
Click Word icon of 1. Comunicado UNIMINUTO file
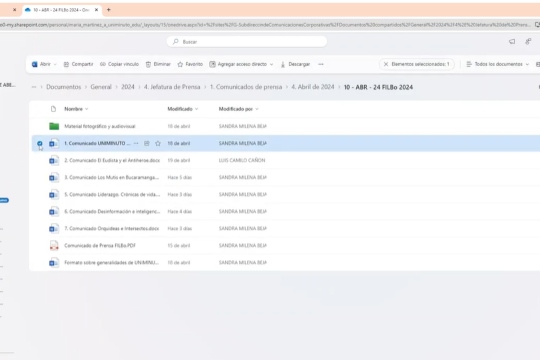(x=54, y=143)
